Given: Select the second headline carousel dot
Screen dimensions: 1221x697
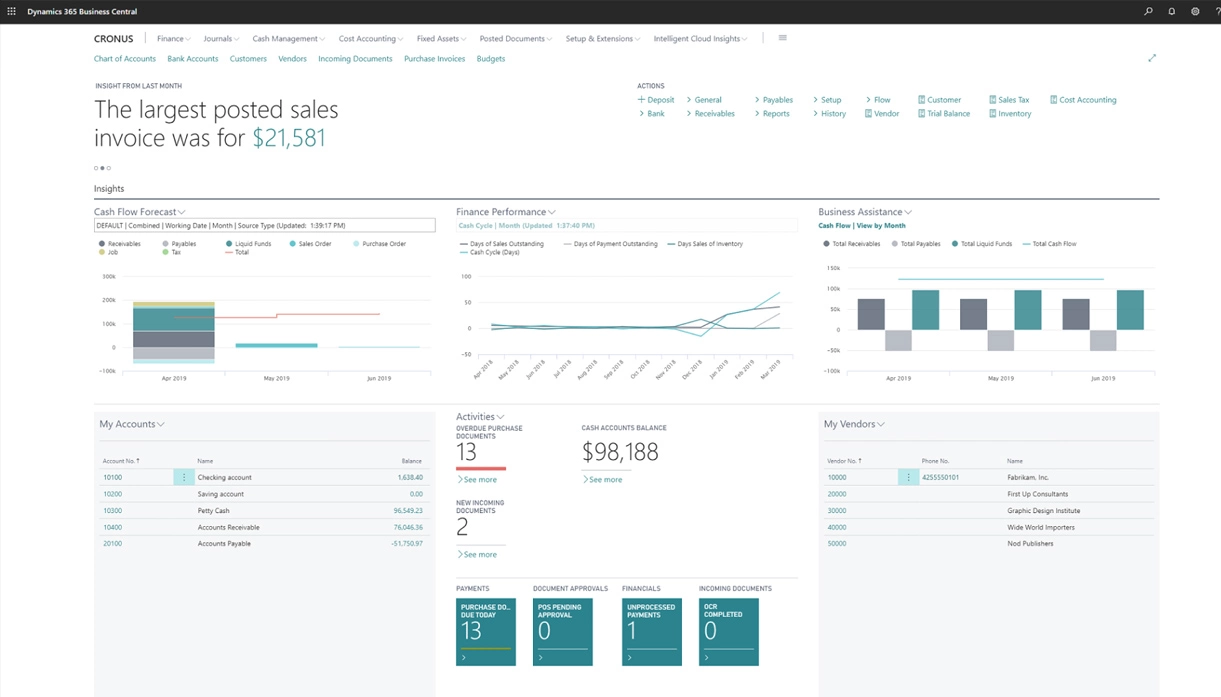Looking at the screenshot, I should pos(102,168).
